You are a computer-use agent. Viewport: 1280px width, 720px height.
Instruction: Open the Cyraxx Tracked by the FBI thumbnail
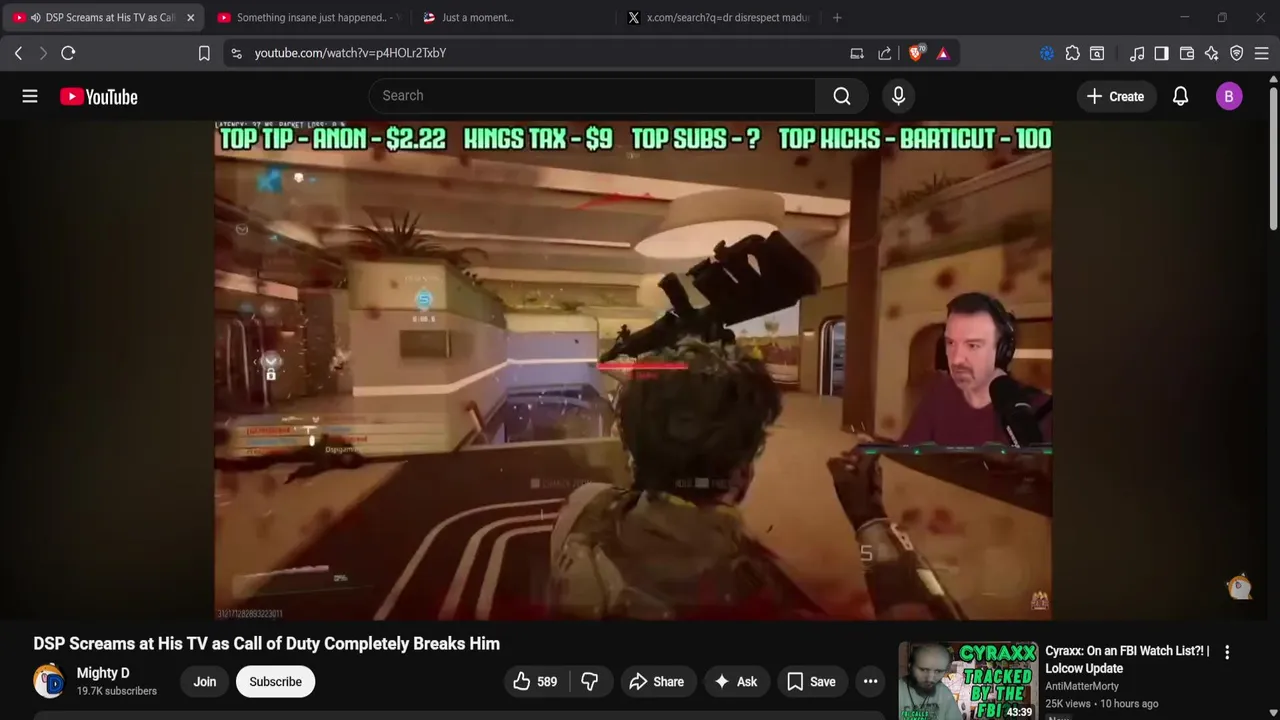pos(968,681)
